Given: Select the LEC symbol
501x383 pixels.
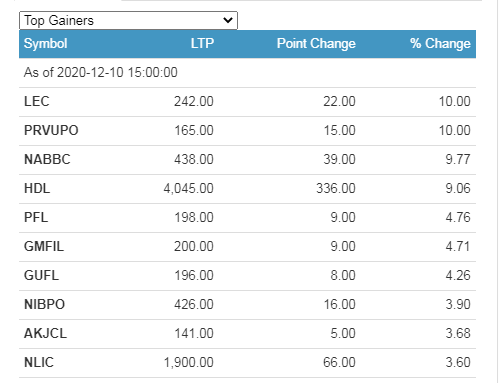Looking at the screenshot, I should (x=37, y=101).
